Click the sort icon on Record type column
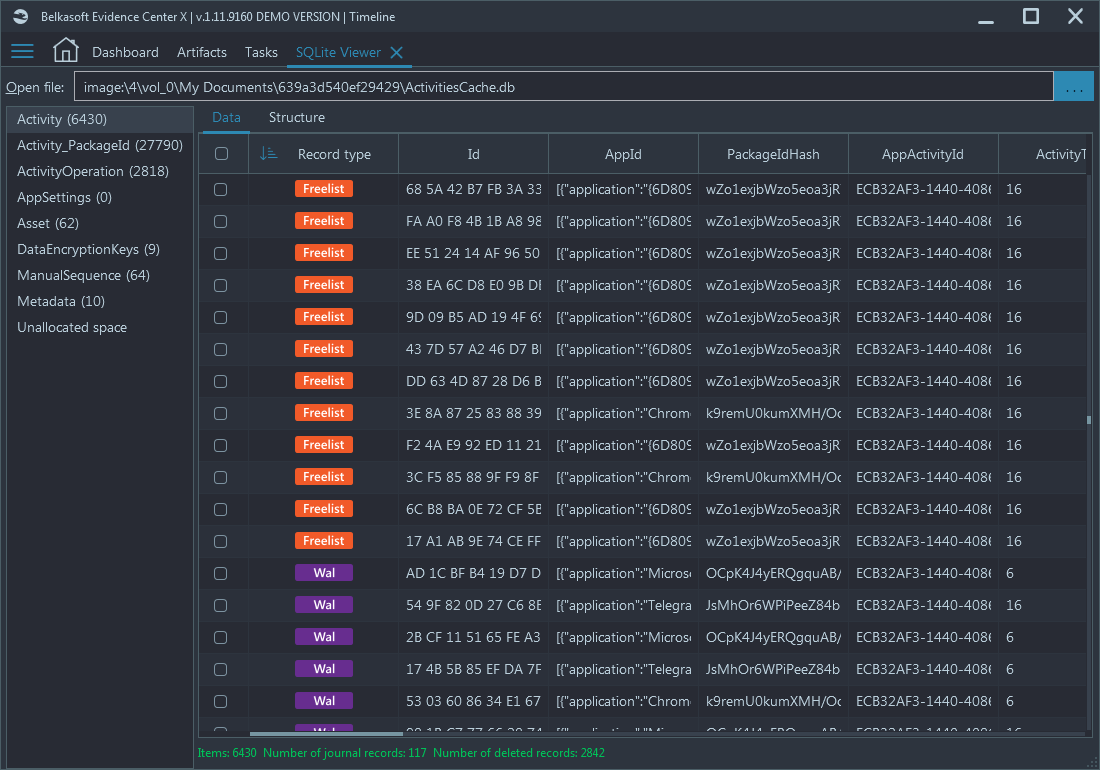This screenshot has width=1100, height=770. (x=270, y=153)
